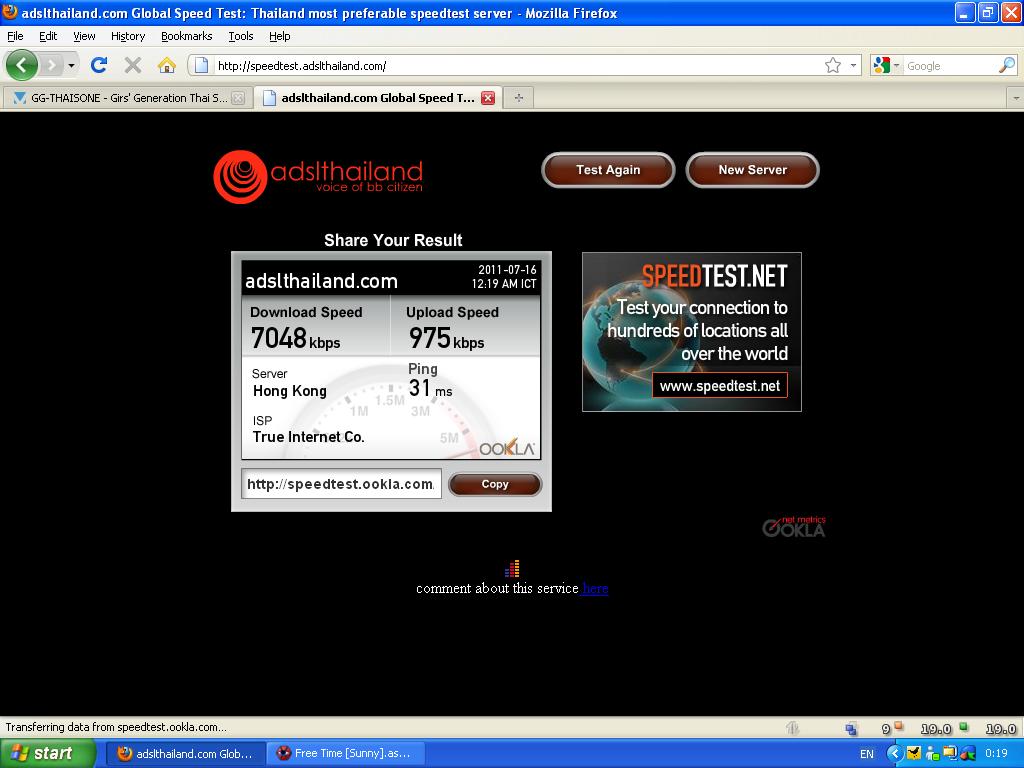1024x768 pixels.
Task: Click the Hong Kong server name
Action: 289,391
